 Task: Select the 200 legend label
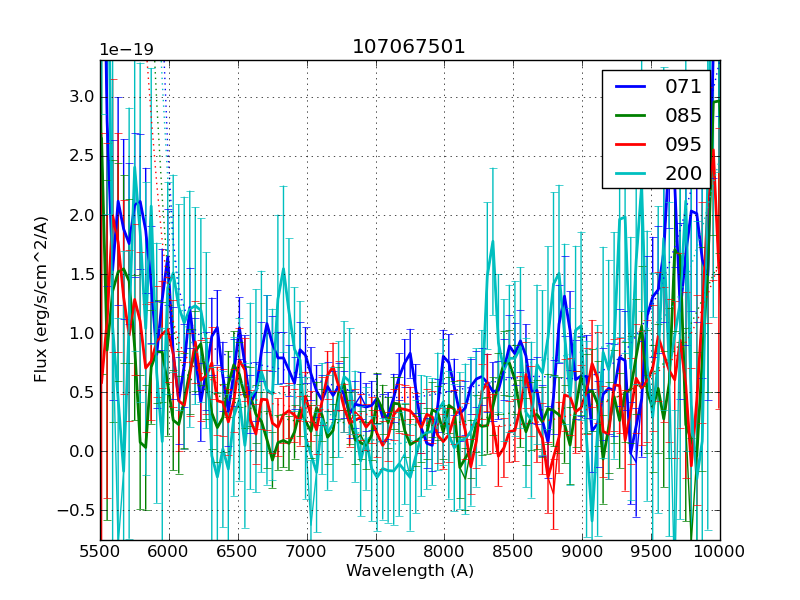(683, 173)
